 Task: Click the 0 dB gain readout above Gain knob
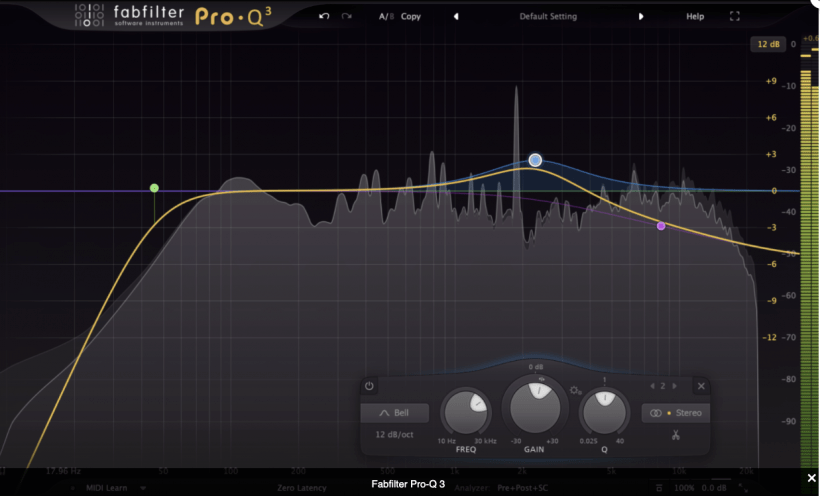point(536,367)
